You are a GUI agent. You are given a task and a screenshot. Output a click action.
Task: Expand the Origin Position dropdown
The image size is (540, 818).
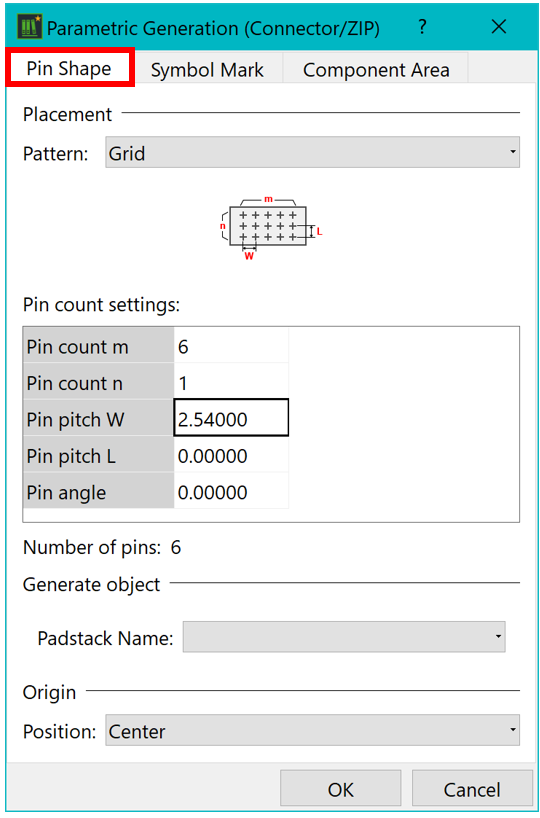click(x=313, y=730)
